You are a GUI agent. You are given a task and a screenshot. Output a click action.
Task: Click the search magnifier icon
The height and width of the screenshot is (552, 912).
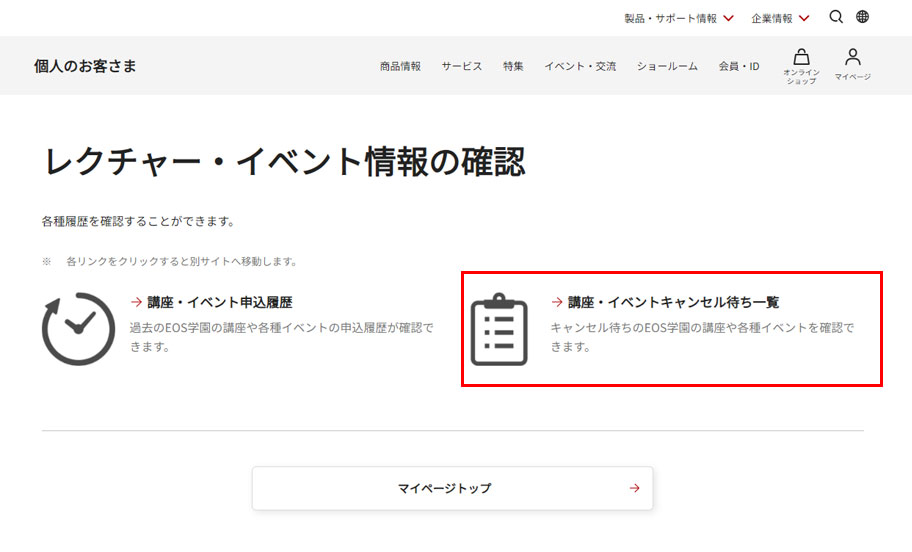click(x=836, y=17)
